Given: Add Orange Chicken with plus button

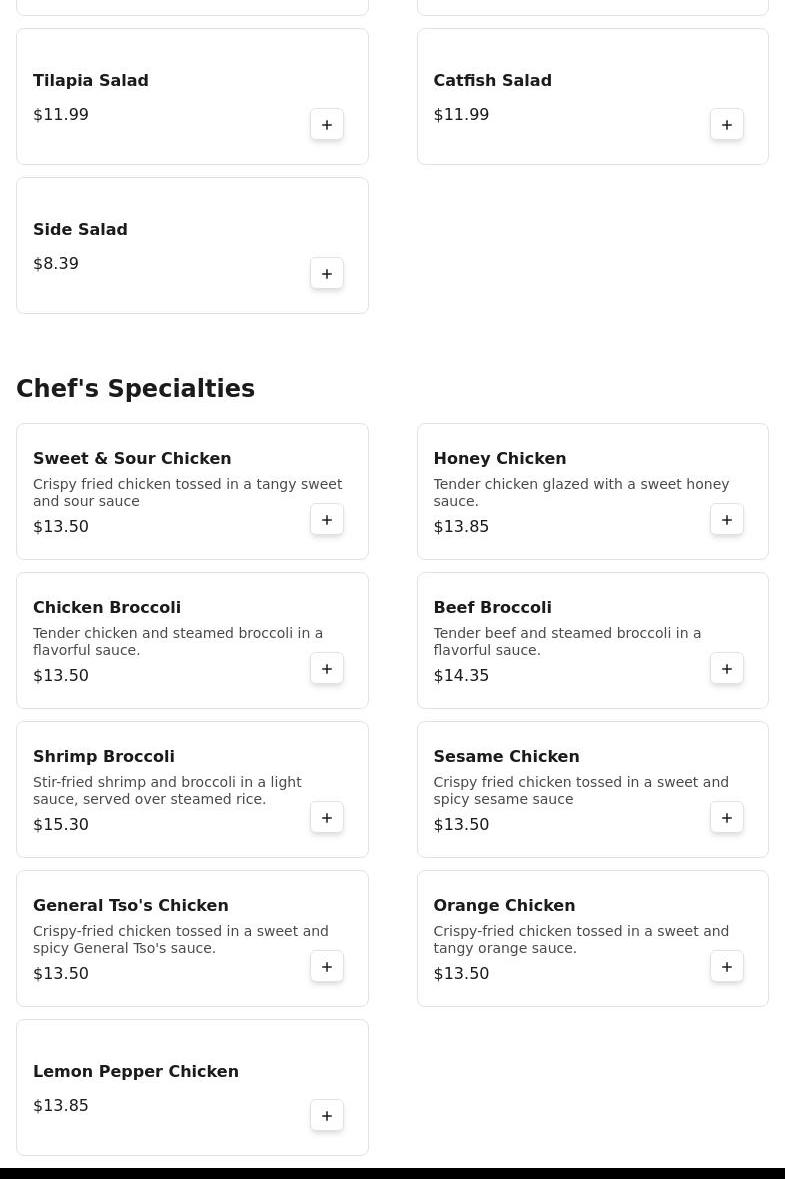Looking at the screenshot, I should [727, 966].
